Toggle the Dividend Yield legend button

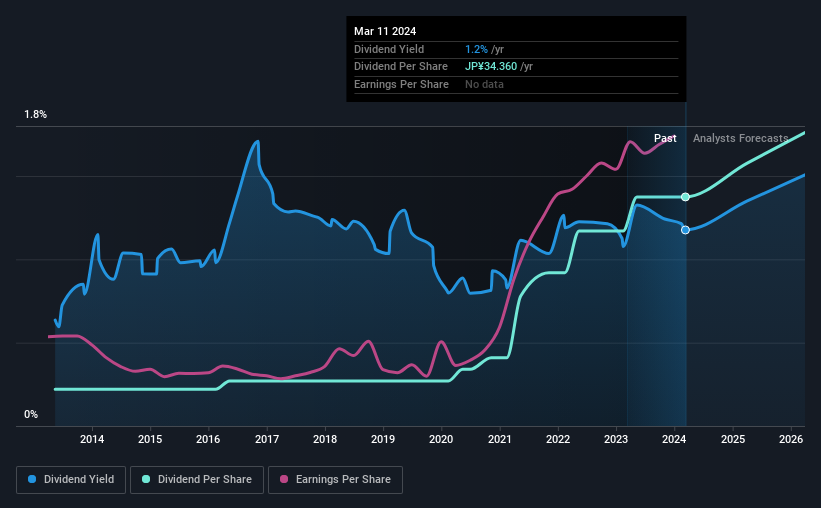point(71,480)
